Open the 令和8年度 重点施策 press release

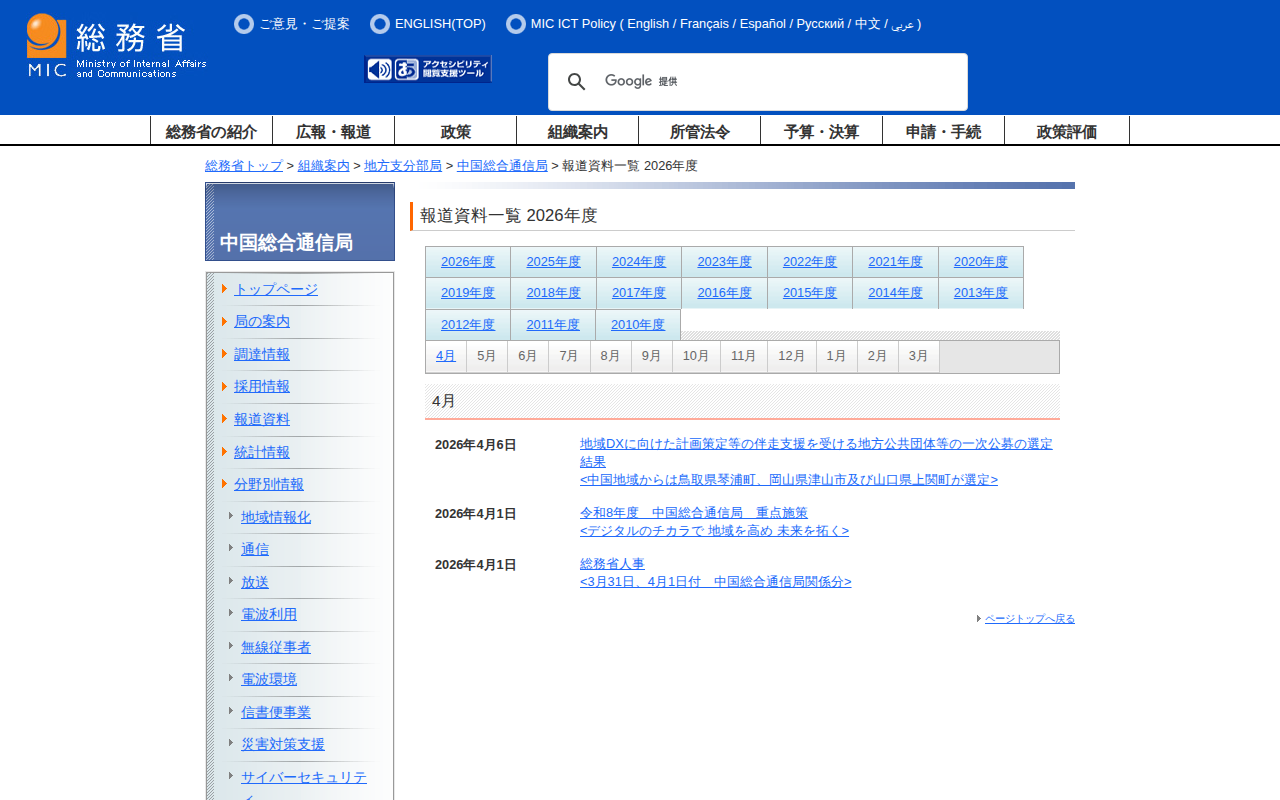(693, 513)
